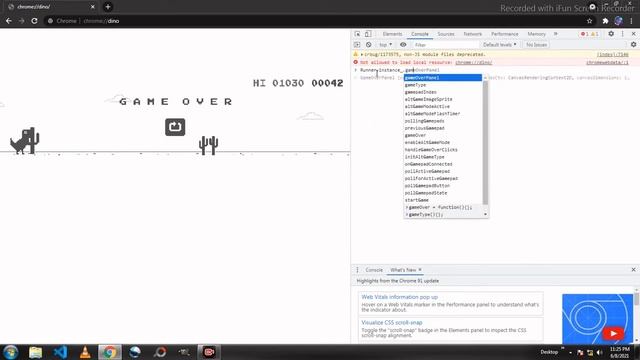Select gameOverPanel autocomplete suggestion

pyautogui.click(x=443, y=78)
